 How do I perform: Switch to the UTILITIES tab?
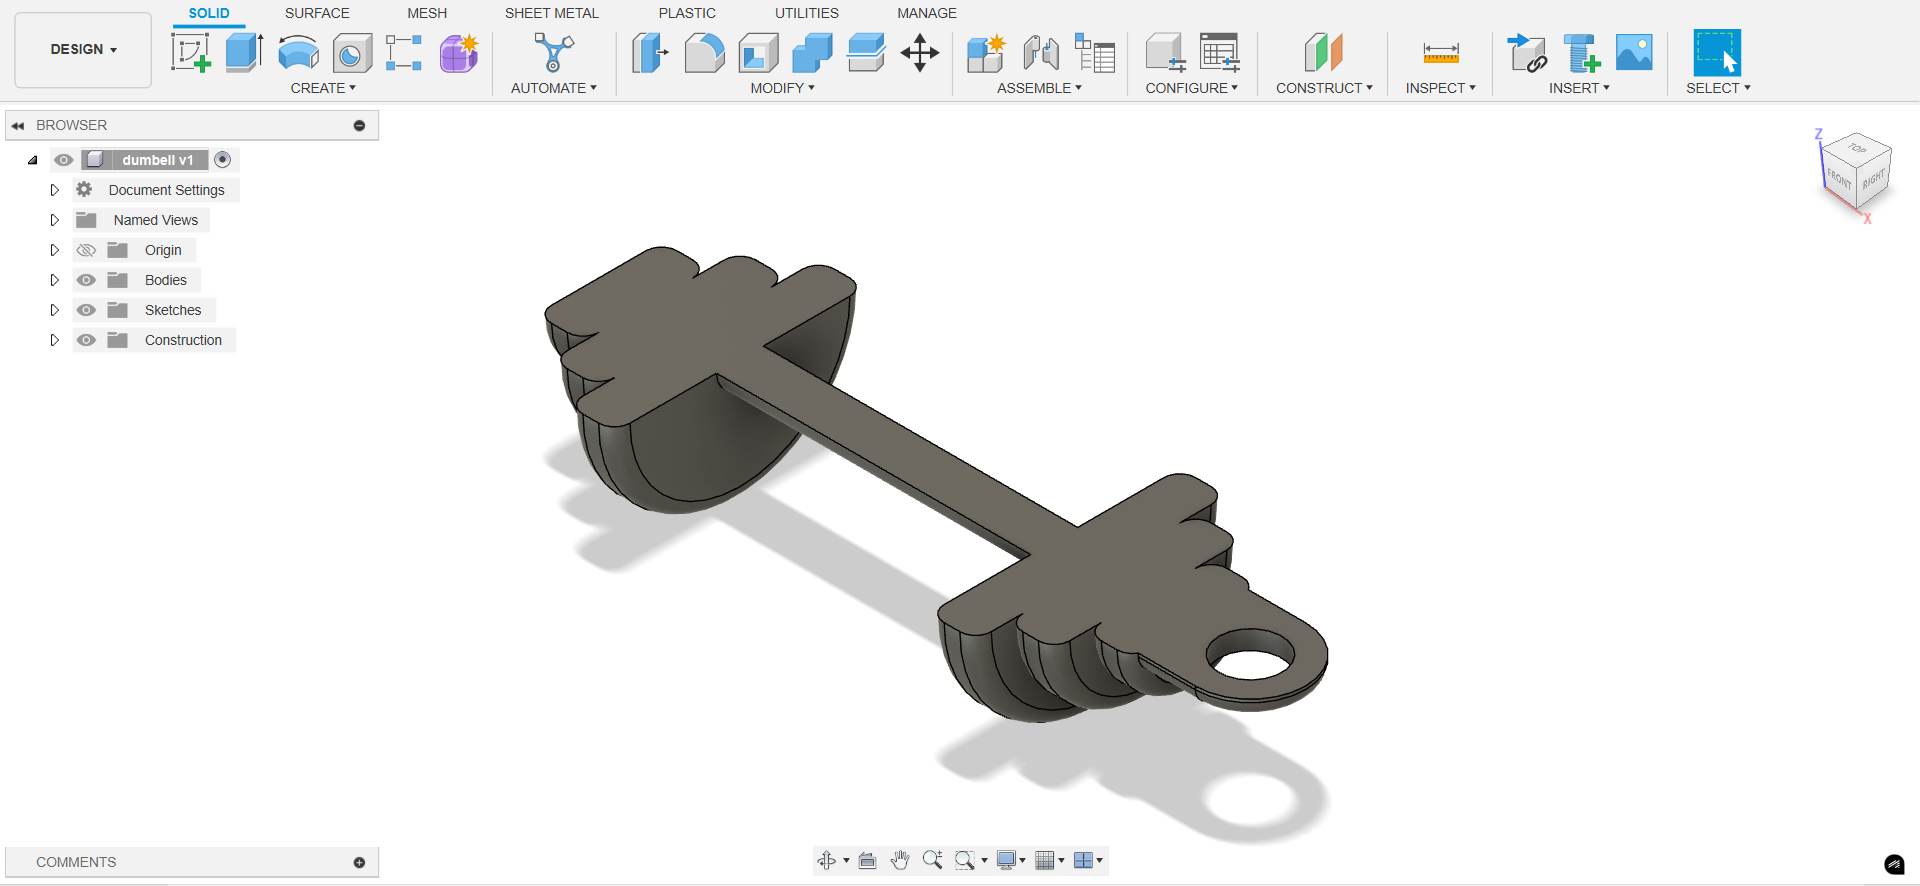pos(807,13)
